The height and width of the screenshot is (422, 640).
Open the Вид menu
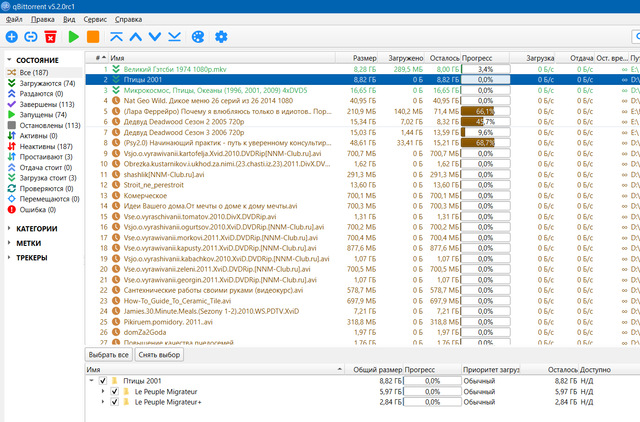point(69,19)
